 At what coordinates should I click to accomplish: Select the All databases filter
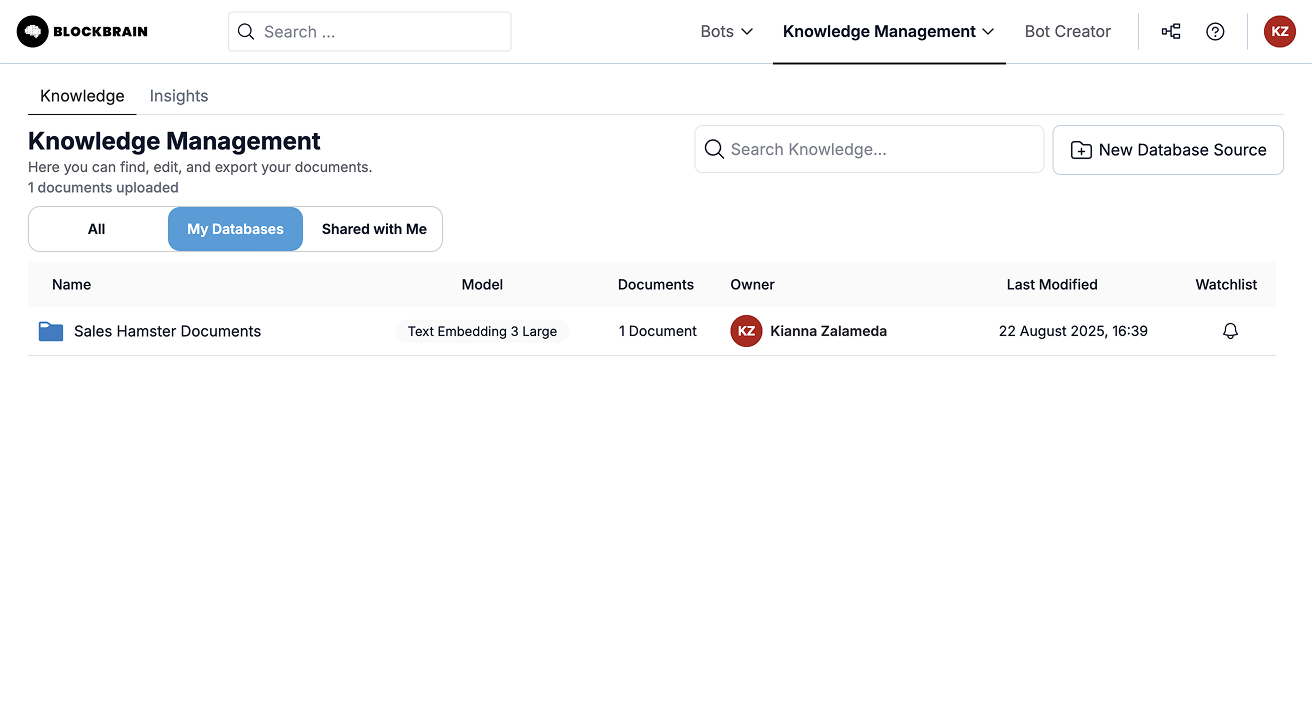pos(97,229)
